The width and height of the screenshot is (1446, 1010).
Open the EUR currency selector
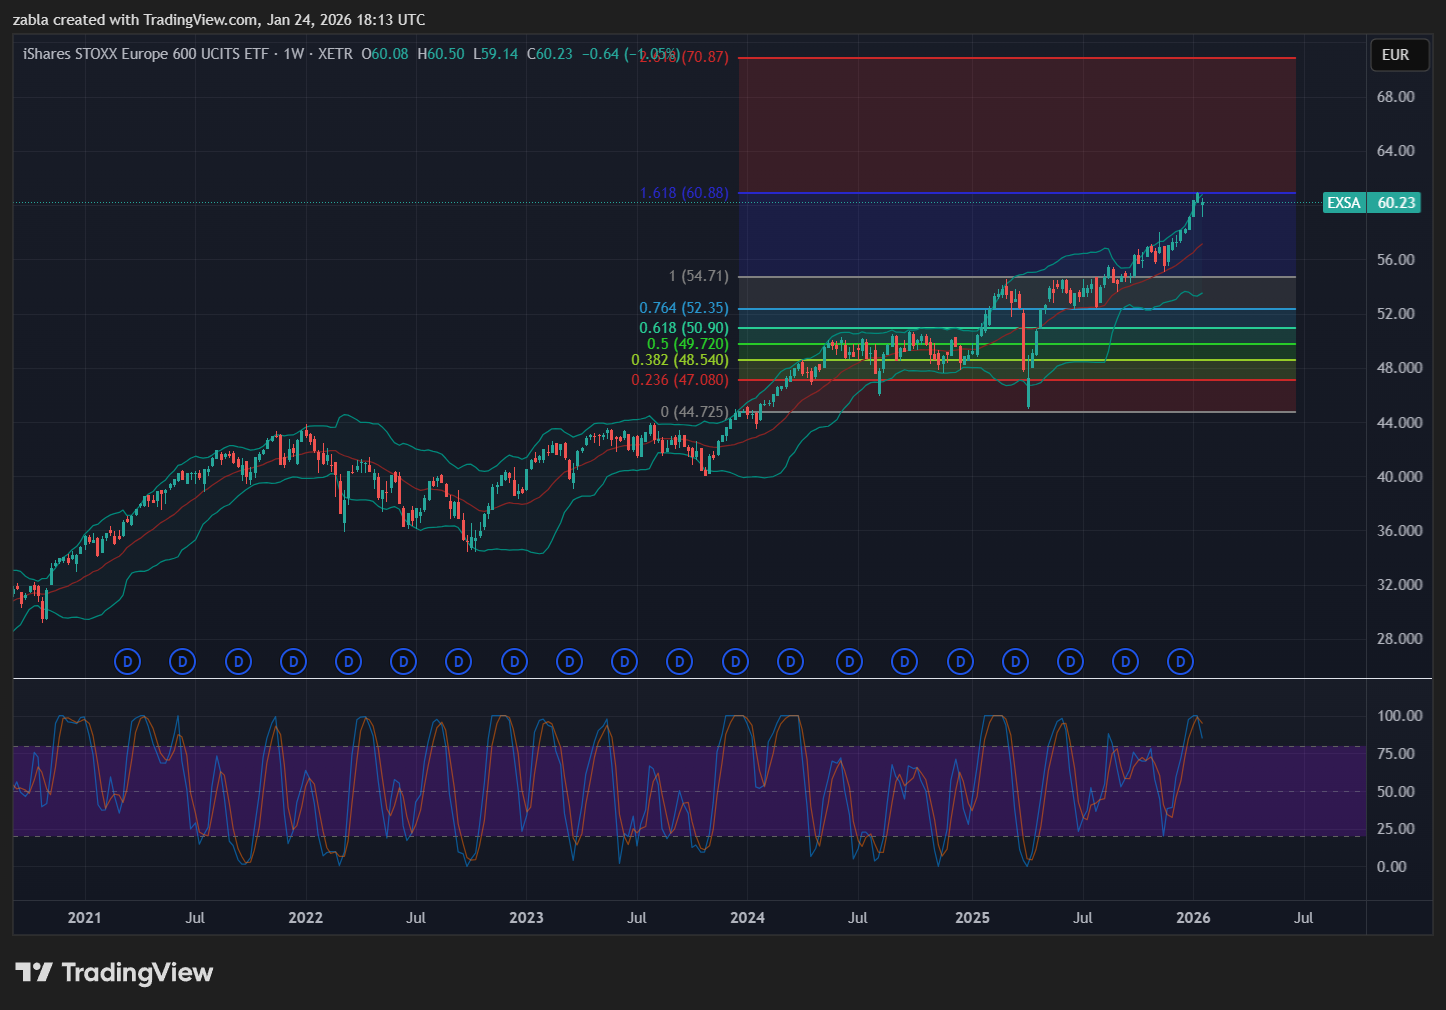[1395, 55]
